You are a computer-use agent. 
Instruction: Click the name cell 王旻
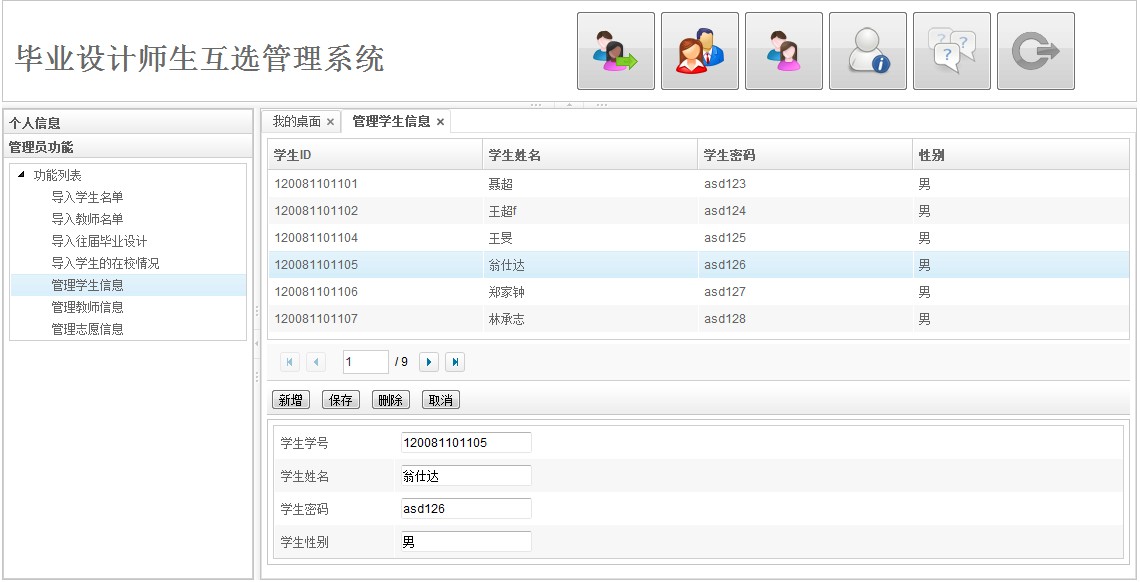click(501, 238)
